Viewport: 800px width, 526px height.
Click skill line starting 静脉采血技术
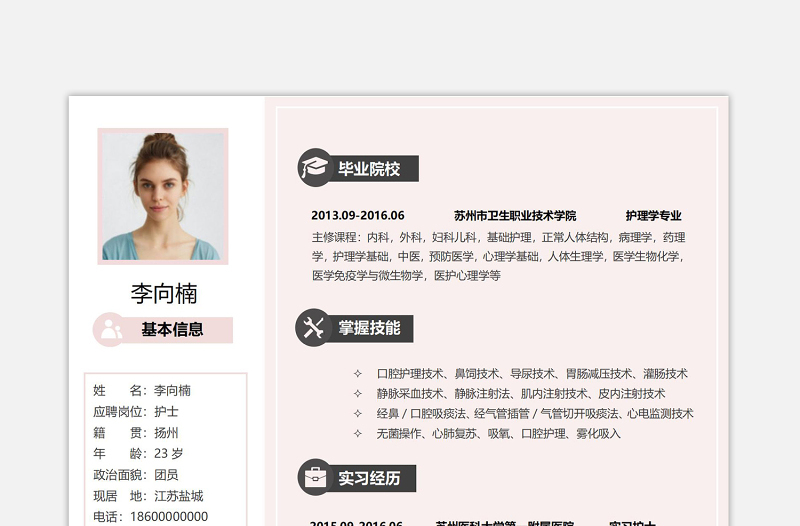[521, 394]
